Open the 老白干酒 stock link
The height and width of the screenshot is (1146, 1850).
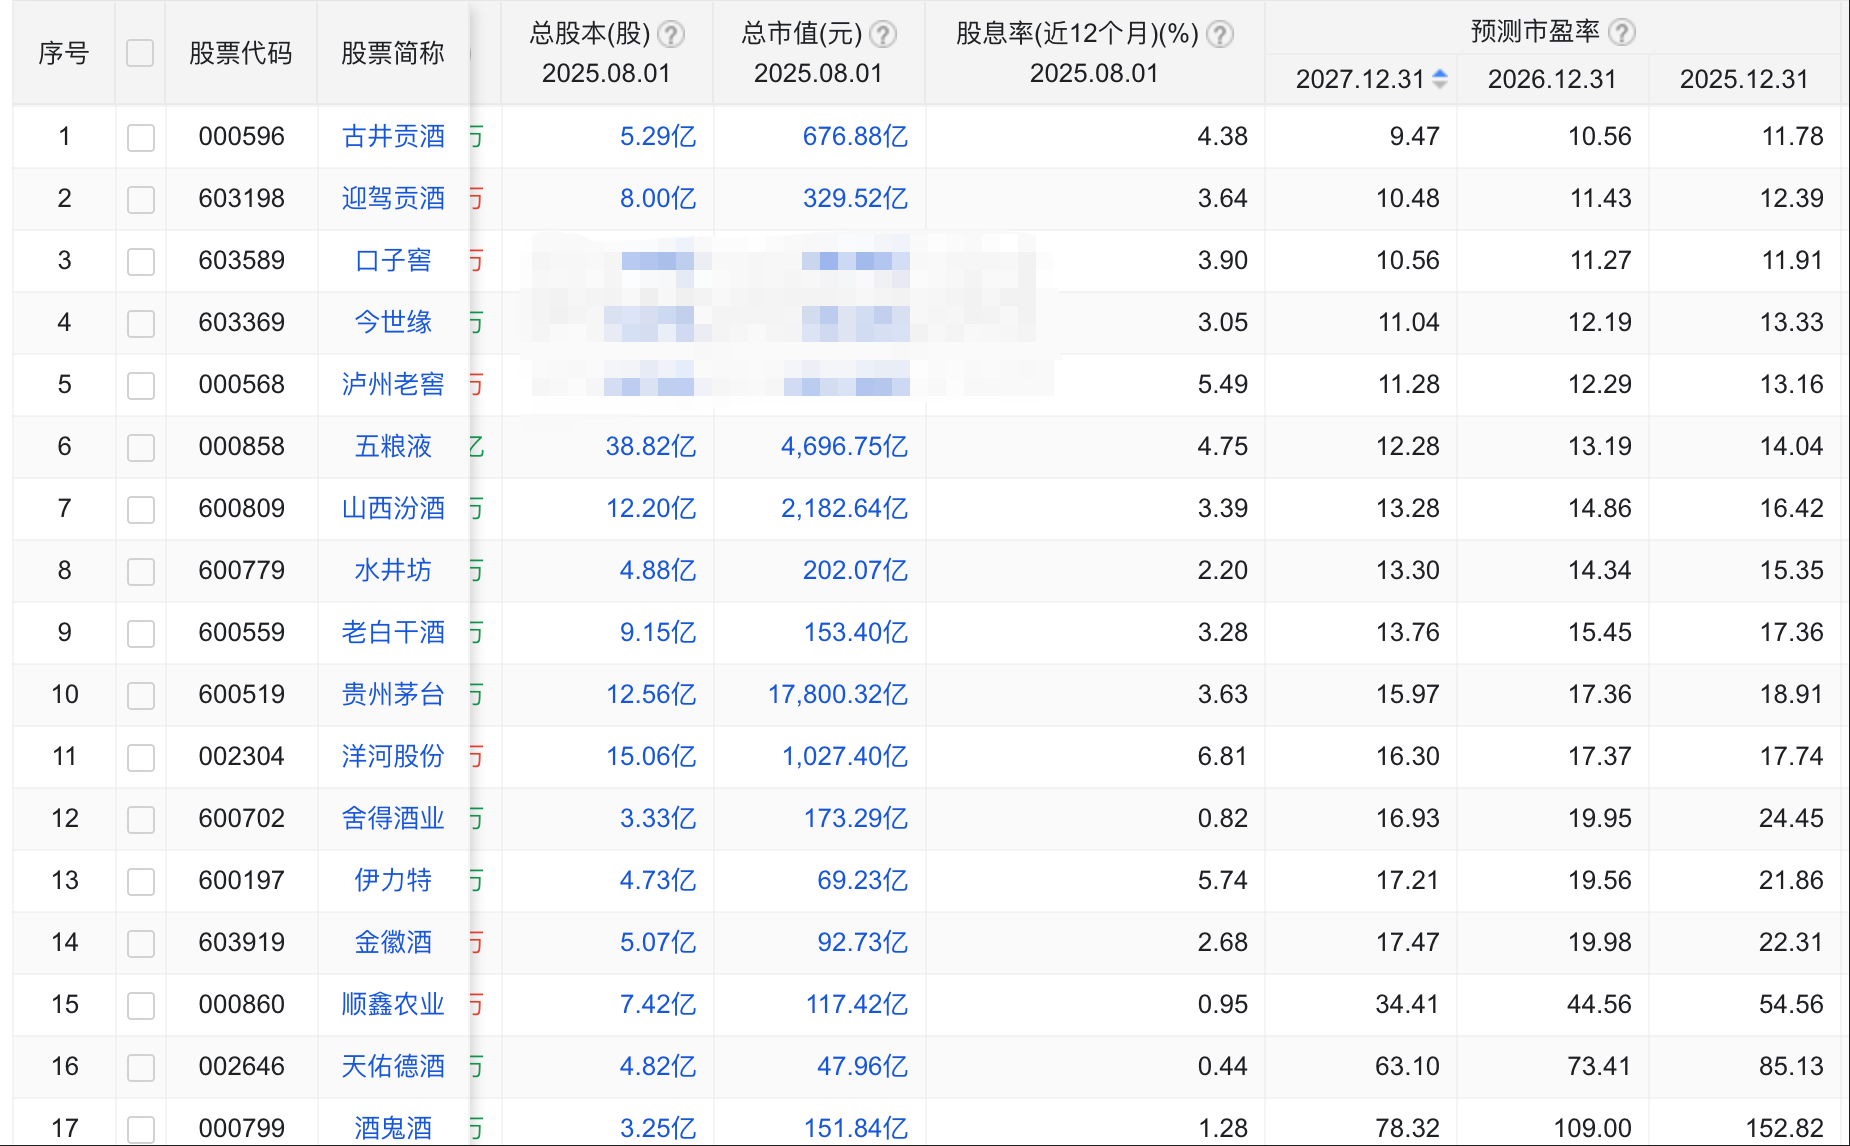(393, 632)
